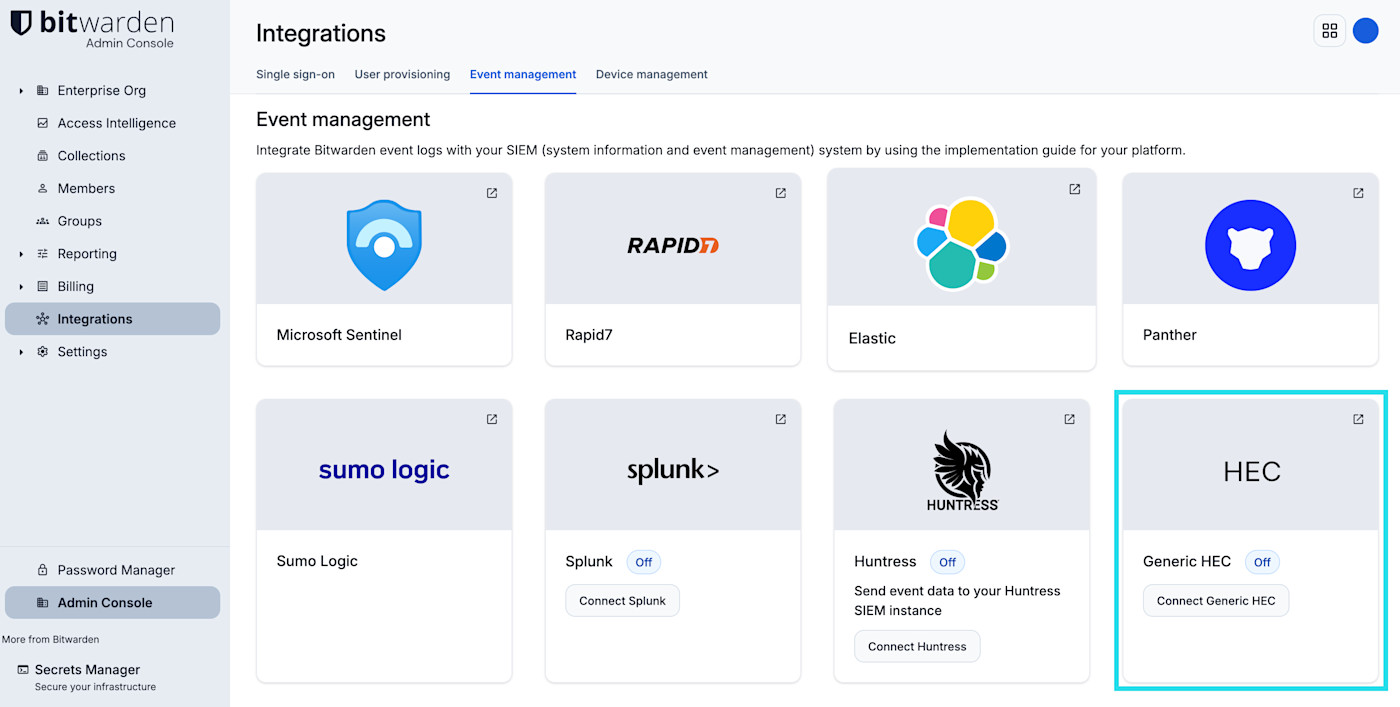The image size is (1400, 707).
Task: Click the Huntress logo image
Action: coord(962,471)
